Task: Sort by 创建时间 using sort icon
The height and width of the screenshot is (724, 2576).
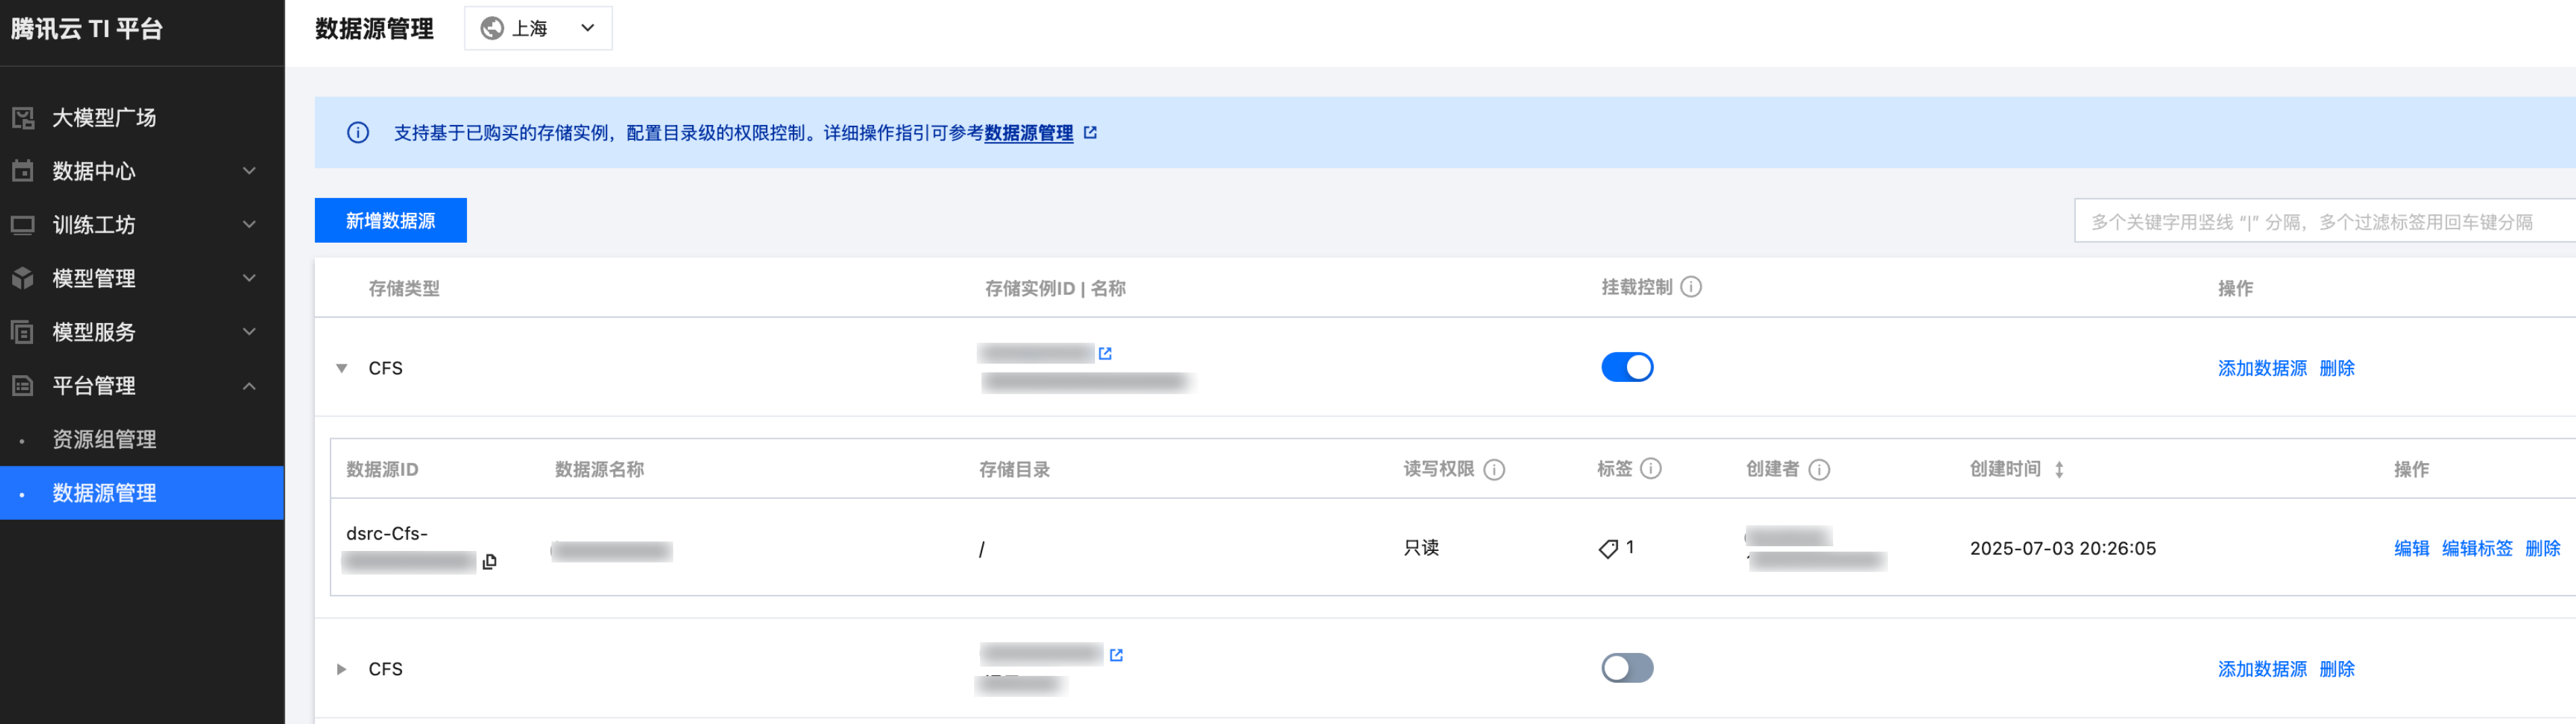Action: (2059, 469)
